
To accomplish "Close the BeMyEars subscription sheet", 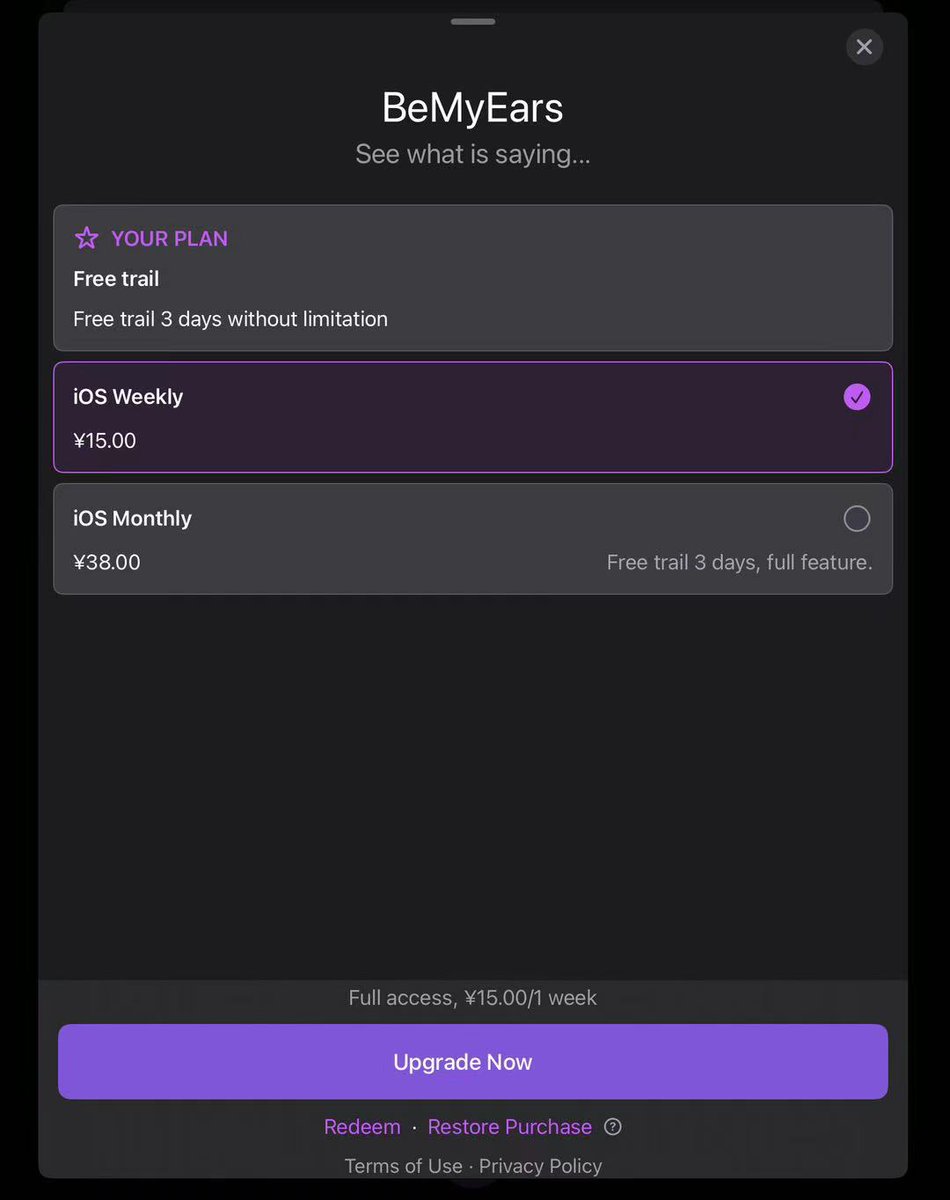I will click(864, 47).
